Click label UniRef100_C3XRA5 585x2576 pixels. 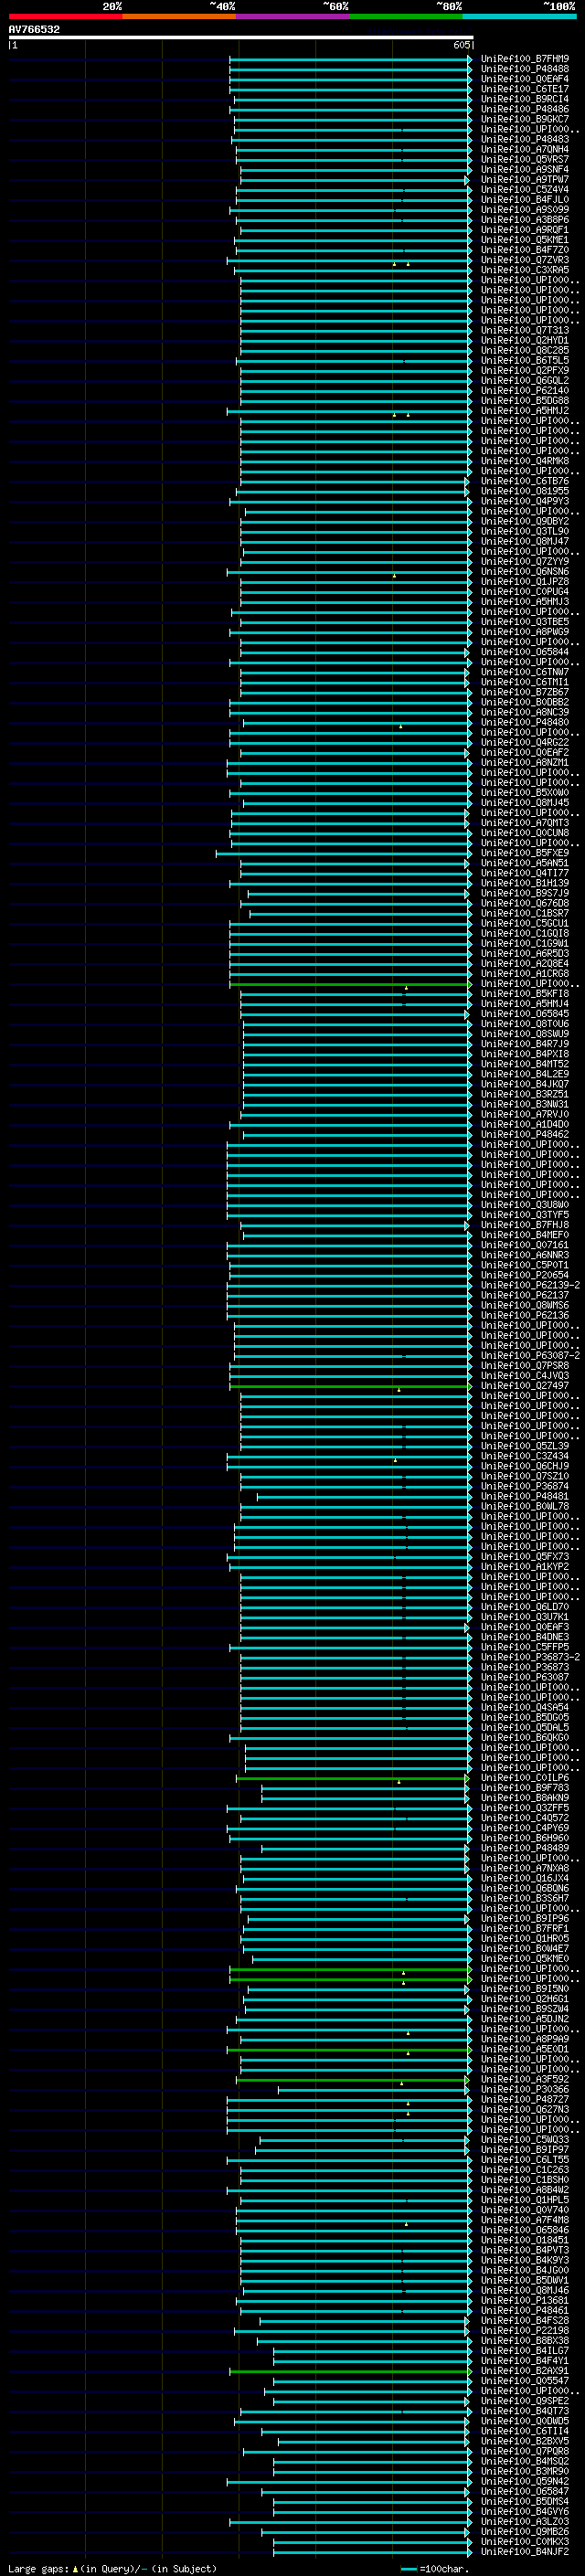[525, 270]
